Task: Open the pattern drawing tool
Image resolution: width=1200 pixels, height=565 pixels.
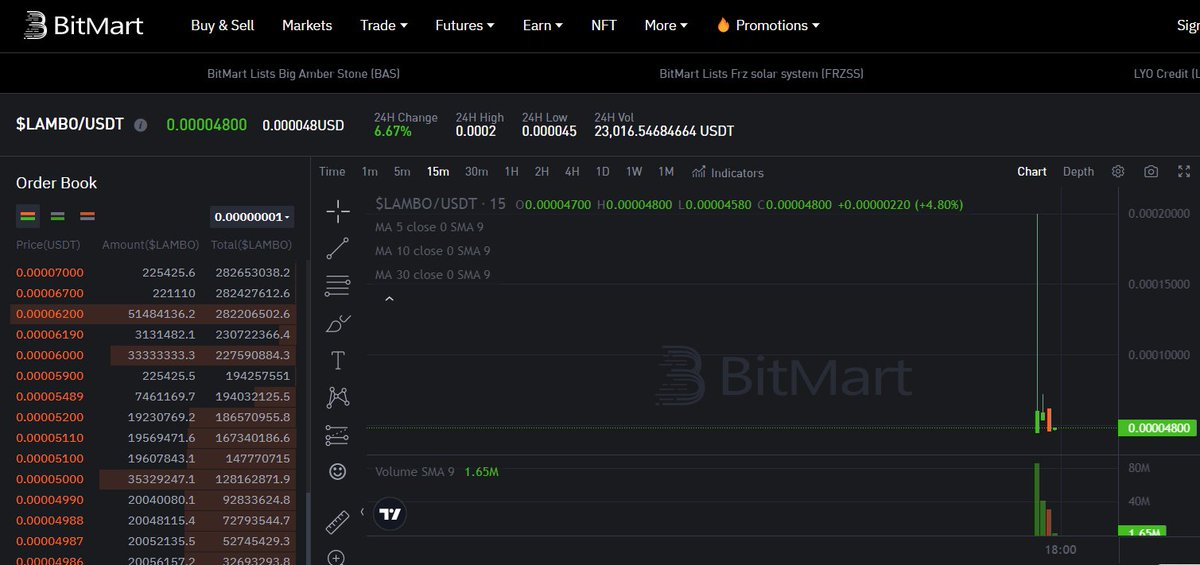Action: coord(338,397)
